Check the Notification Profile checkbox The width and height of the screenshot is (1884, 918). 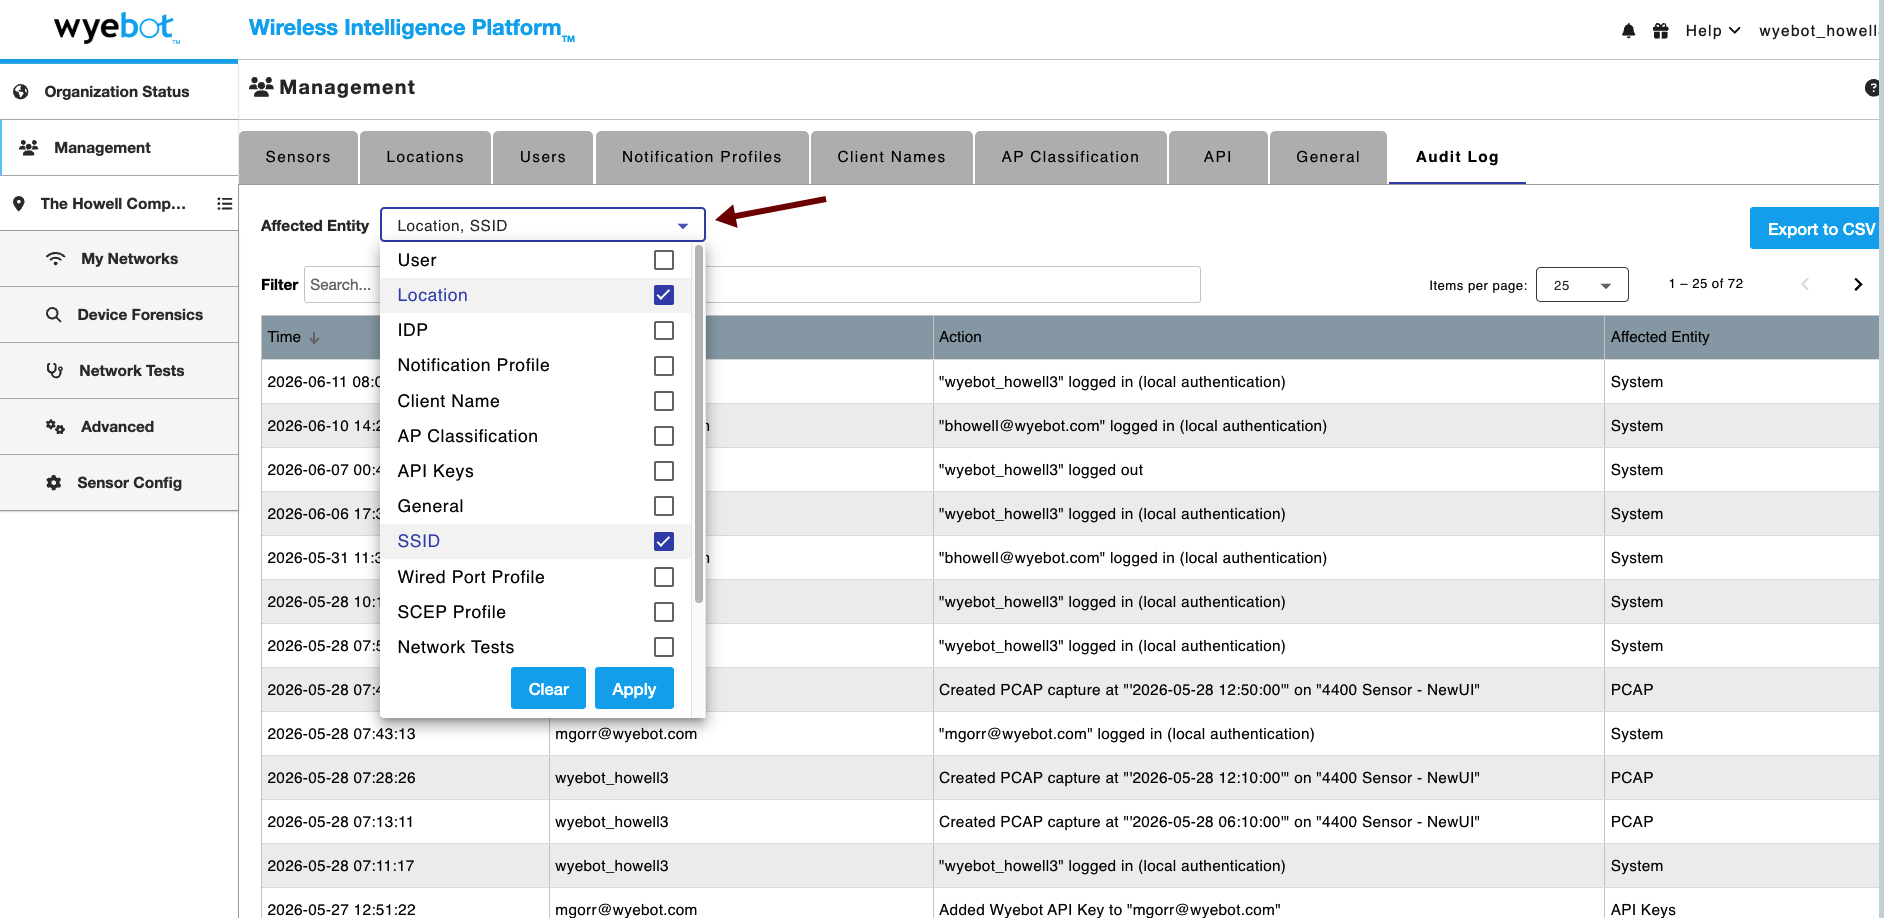click(x=664, y=366)
